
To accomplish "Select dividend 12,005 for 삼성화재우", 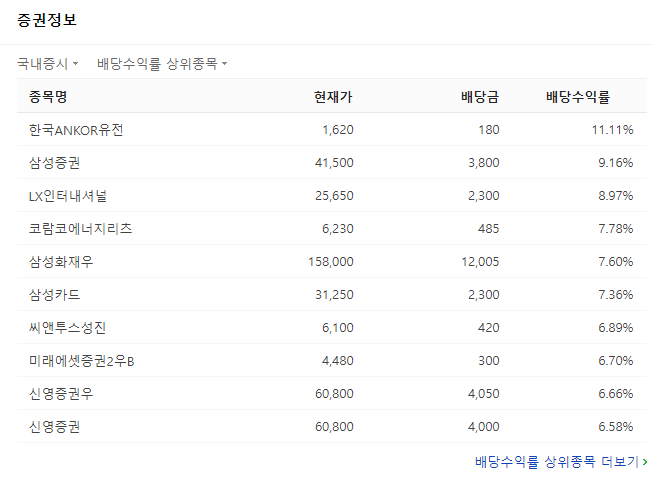I will pyautogui.click(x=480, y=261).
